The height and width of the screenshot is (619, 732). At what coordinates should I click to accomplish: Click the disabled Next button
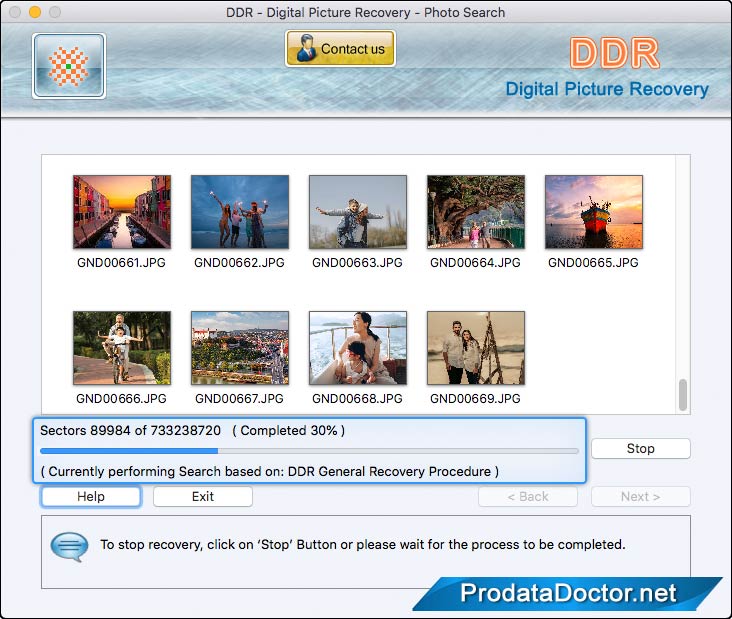[x=640, y=497]
